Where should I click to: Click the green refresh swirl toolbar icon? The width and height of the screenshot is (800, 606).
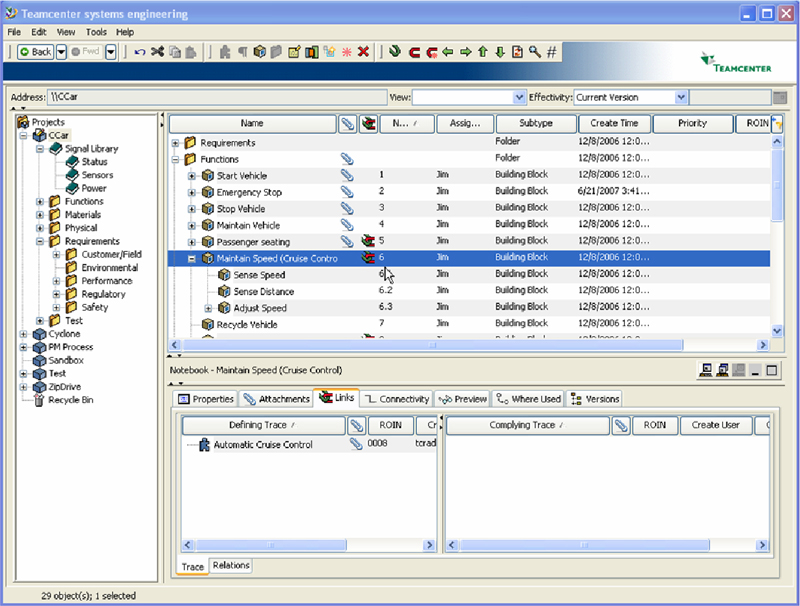click(x=394, y=52)
